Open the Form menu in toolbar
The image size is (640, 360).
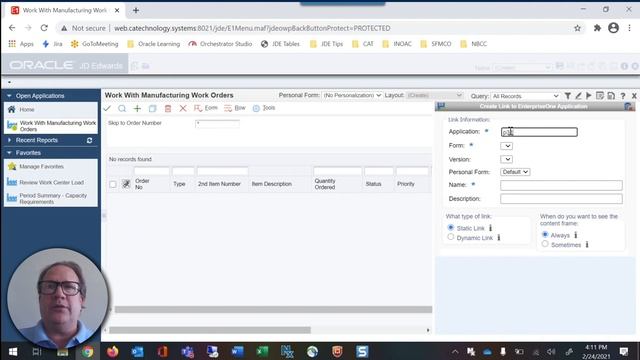pos(206,108)
